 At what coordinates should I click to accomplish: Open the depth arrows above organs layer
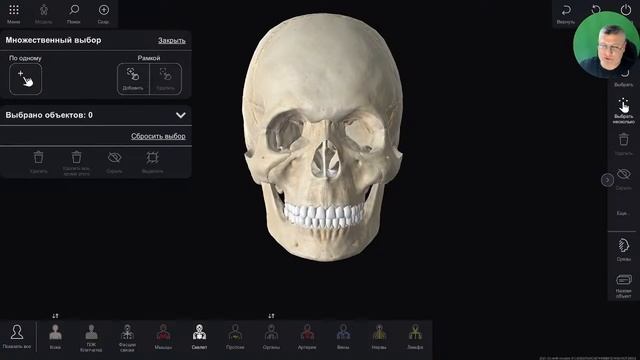271,316
